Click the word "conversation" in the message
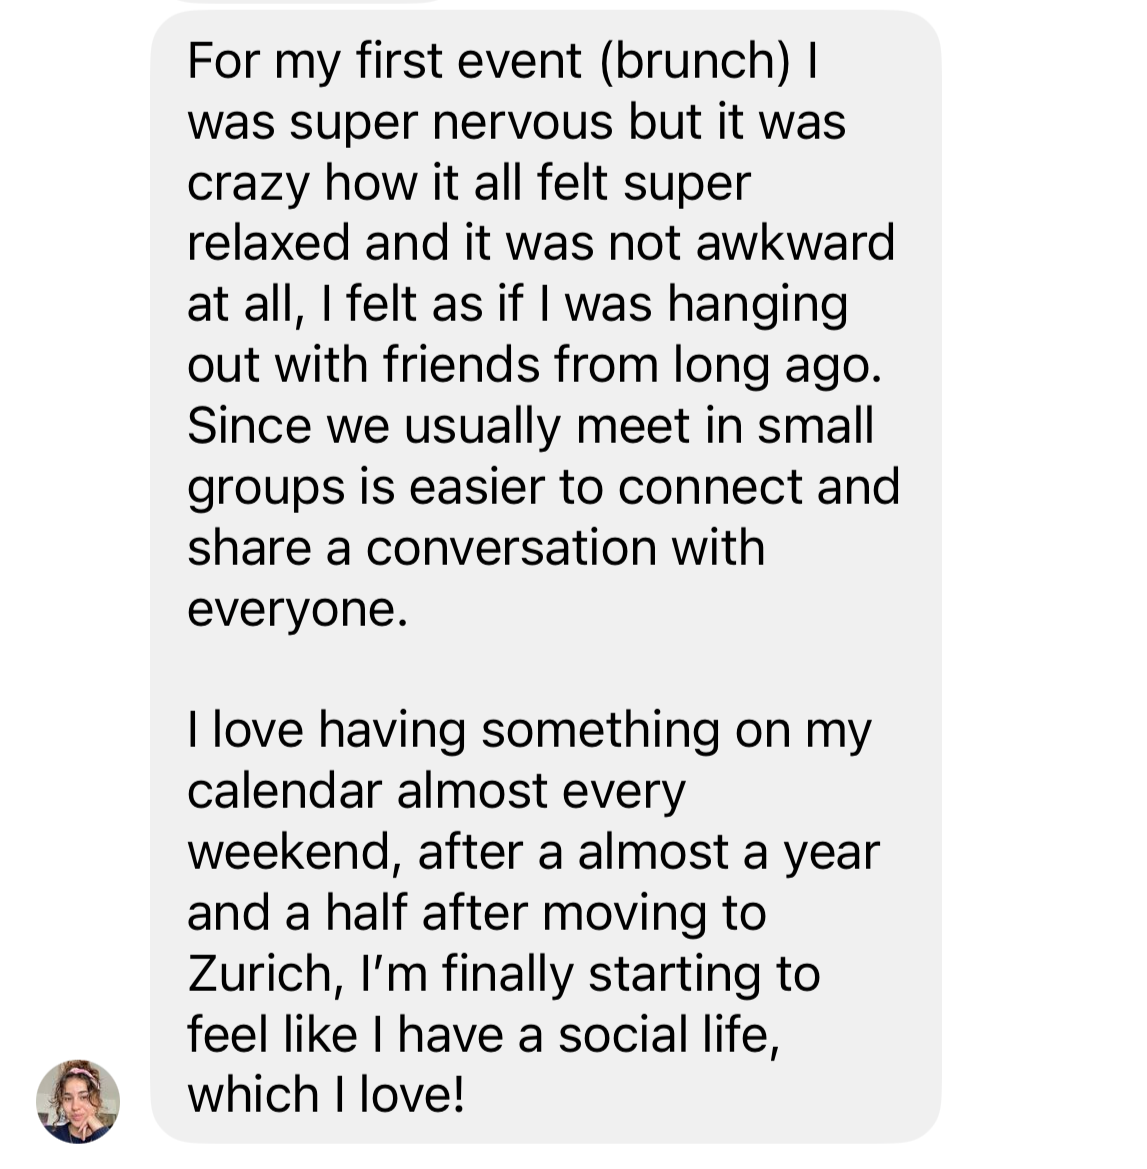This screenshot has width=1147, height=1169. coord(512,548)
